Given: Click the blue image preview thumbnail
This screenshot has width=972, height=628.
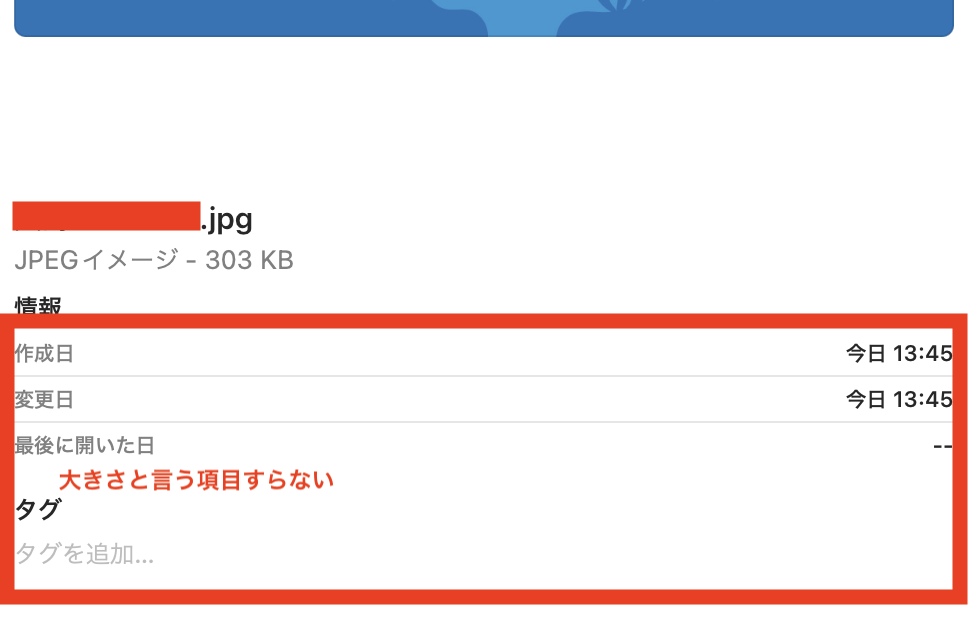Looking at the screenshot, I should pos(484,18).
